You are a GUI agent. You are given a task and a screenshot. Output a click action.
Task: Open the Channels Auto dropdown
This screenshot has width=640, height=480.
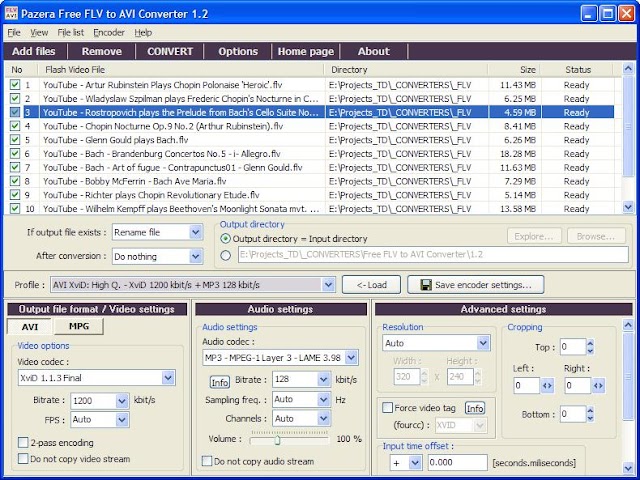tap(324, 418)
